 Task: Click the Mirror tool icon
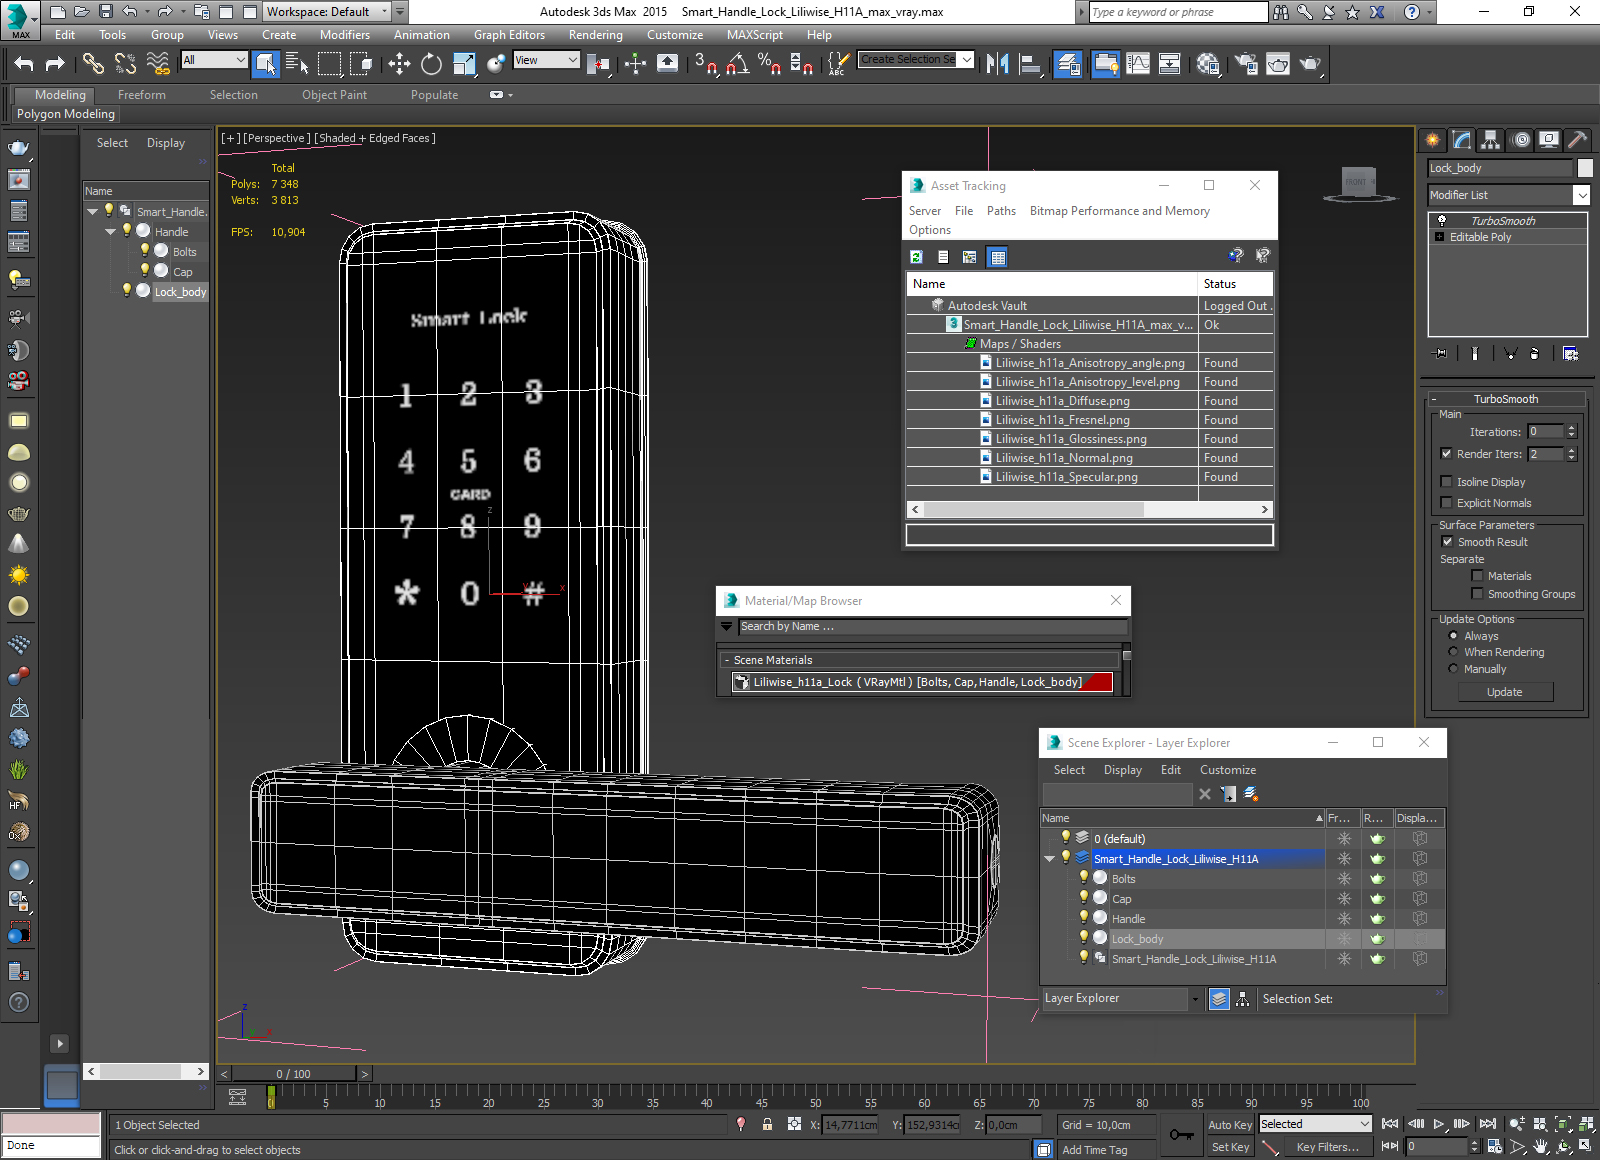click(997, 64)
